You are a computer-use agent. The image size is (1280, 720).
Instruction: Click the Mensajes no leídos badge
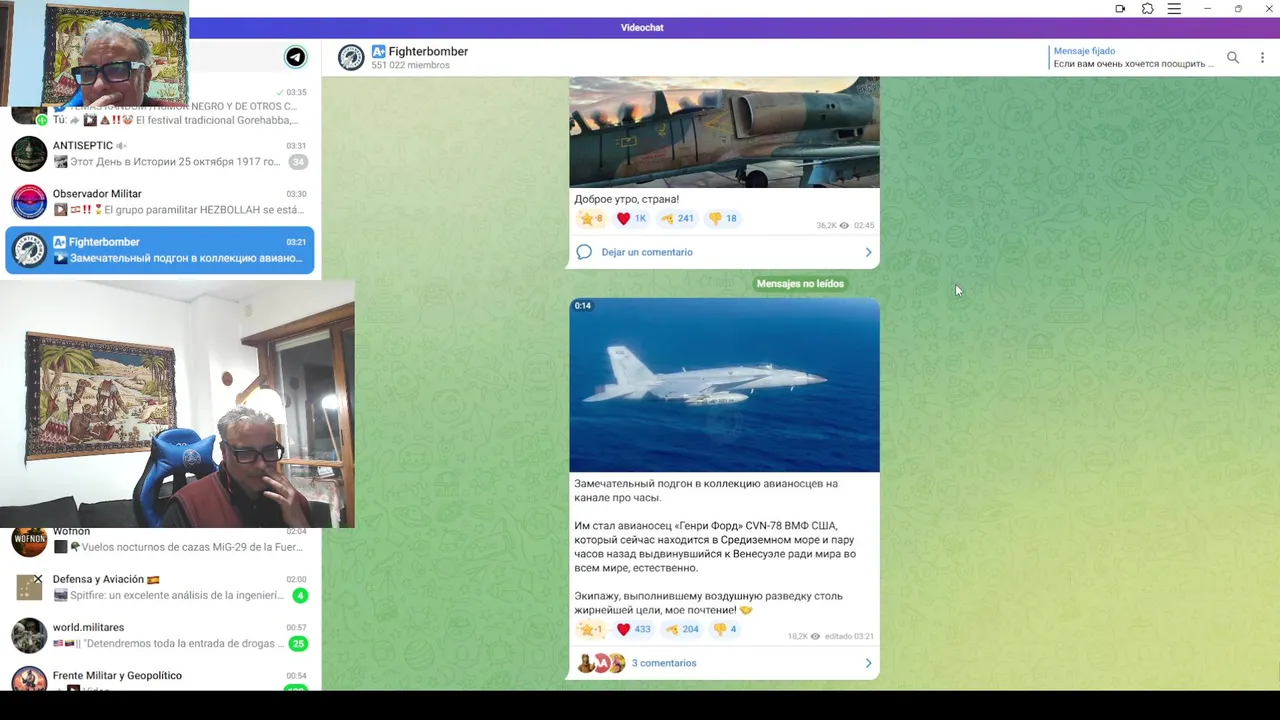point(800,284)
